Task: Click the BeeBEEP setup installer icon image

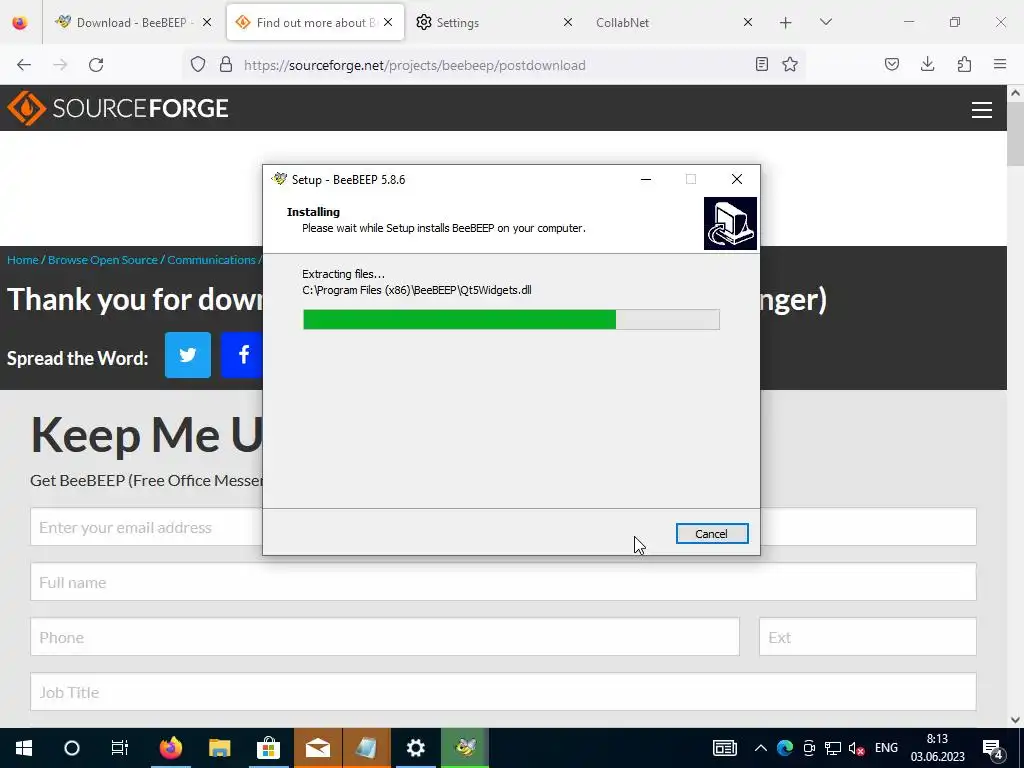Action: (730, 223)
